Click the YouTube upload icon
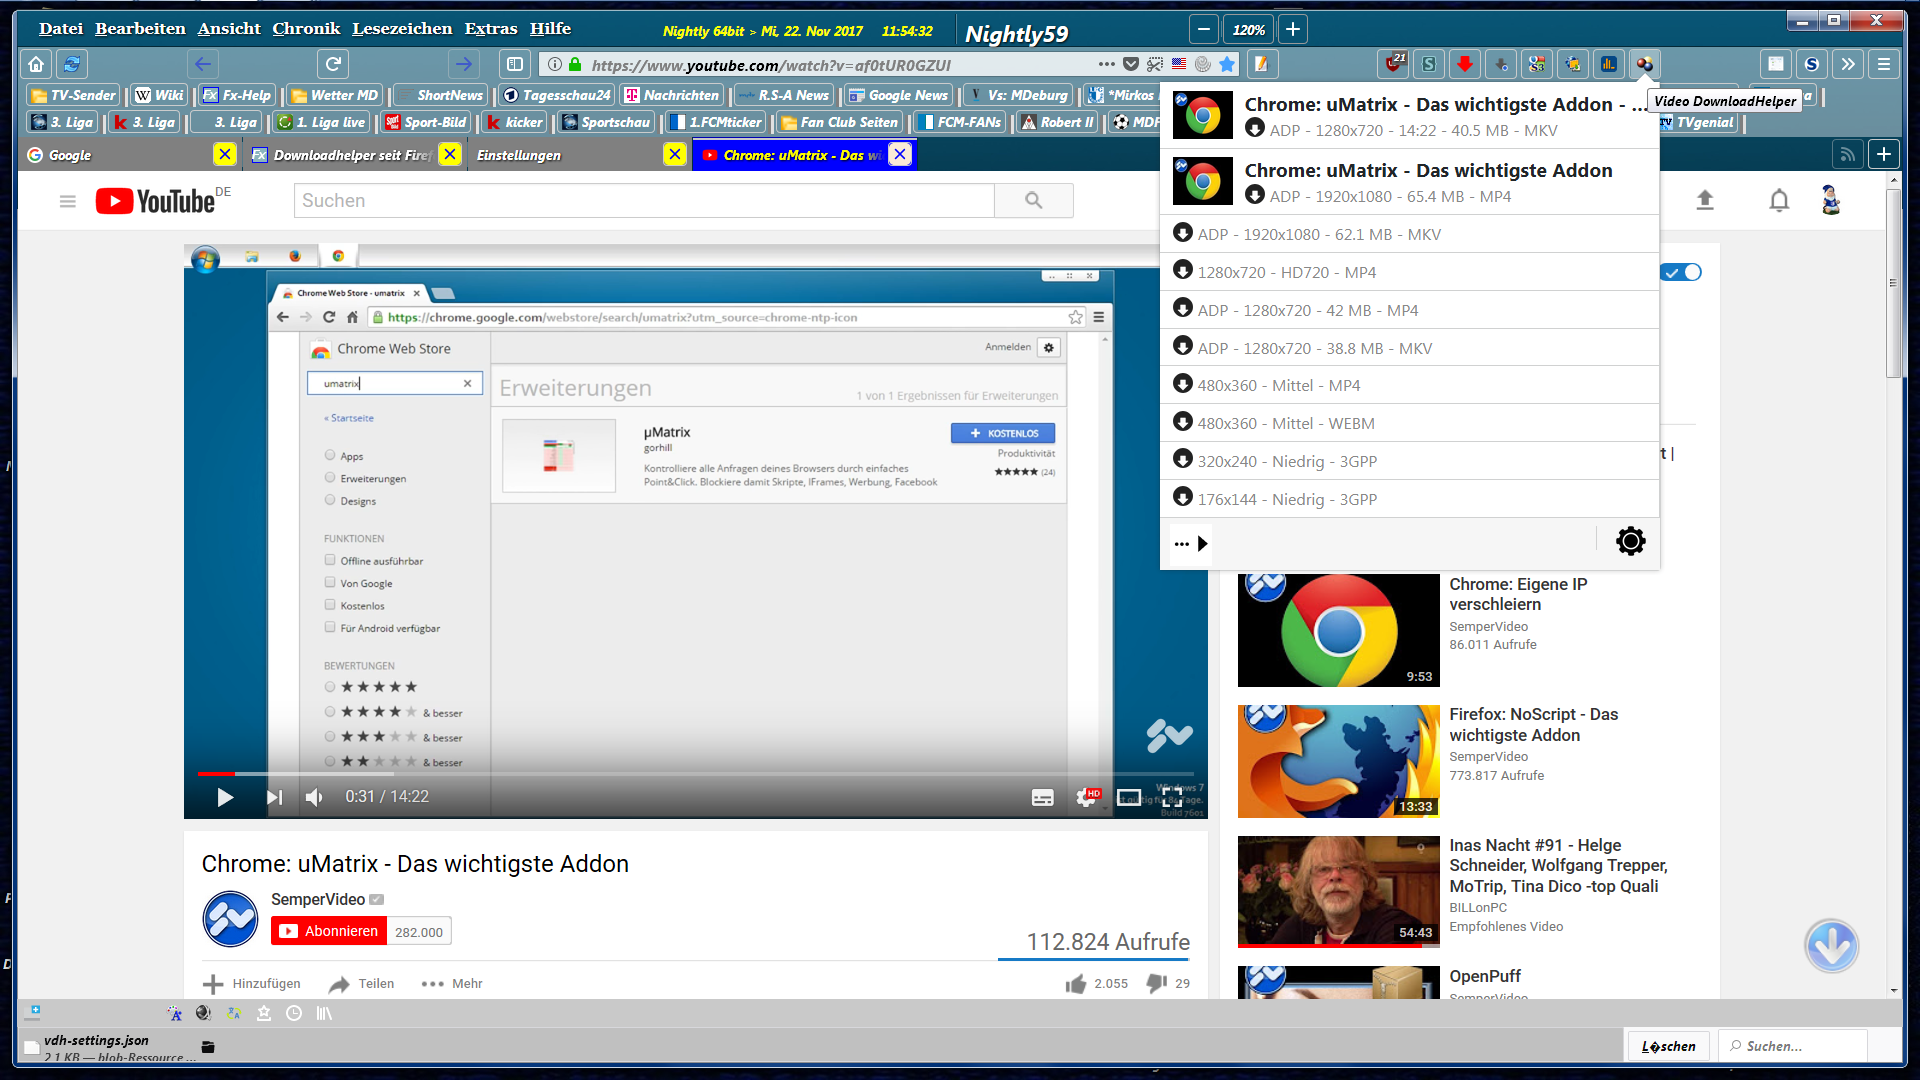The image size is (1920, 1080). click(x=1705, y=201)
